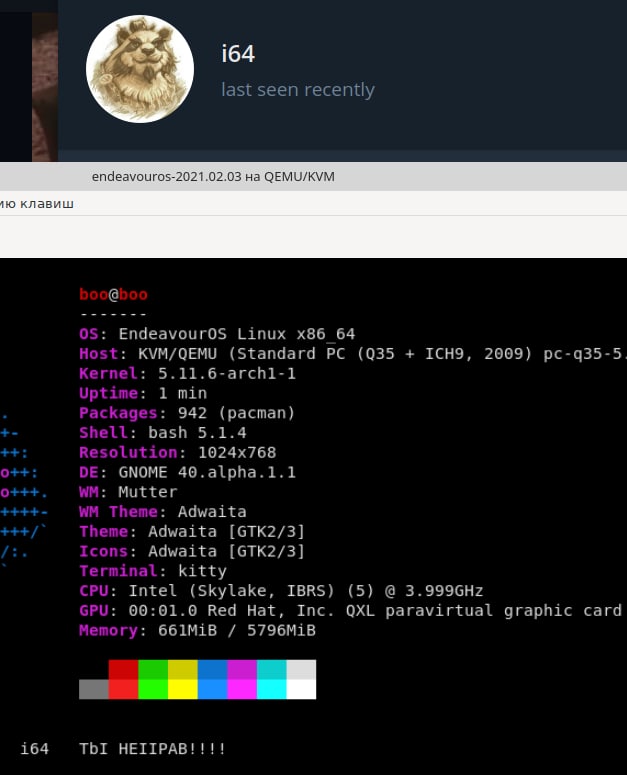Select the Resolution: 1024x768 line
This screenshot has width=627, height=775.
click(x=177, y=453)
